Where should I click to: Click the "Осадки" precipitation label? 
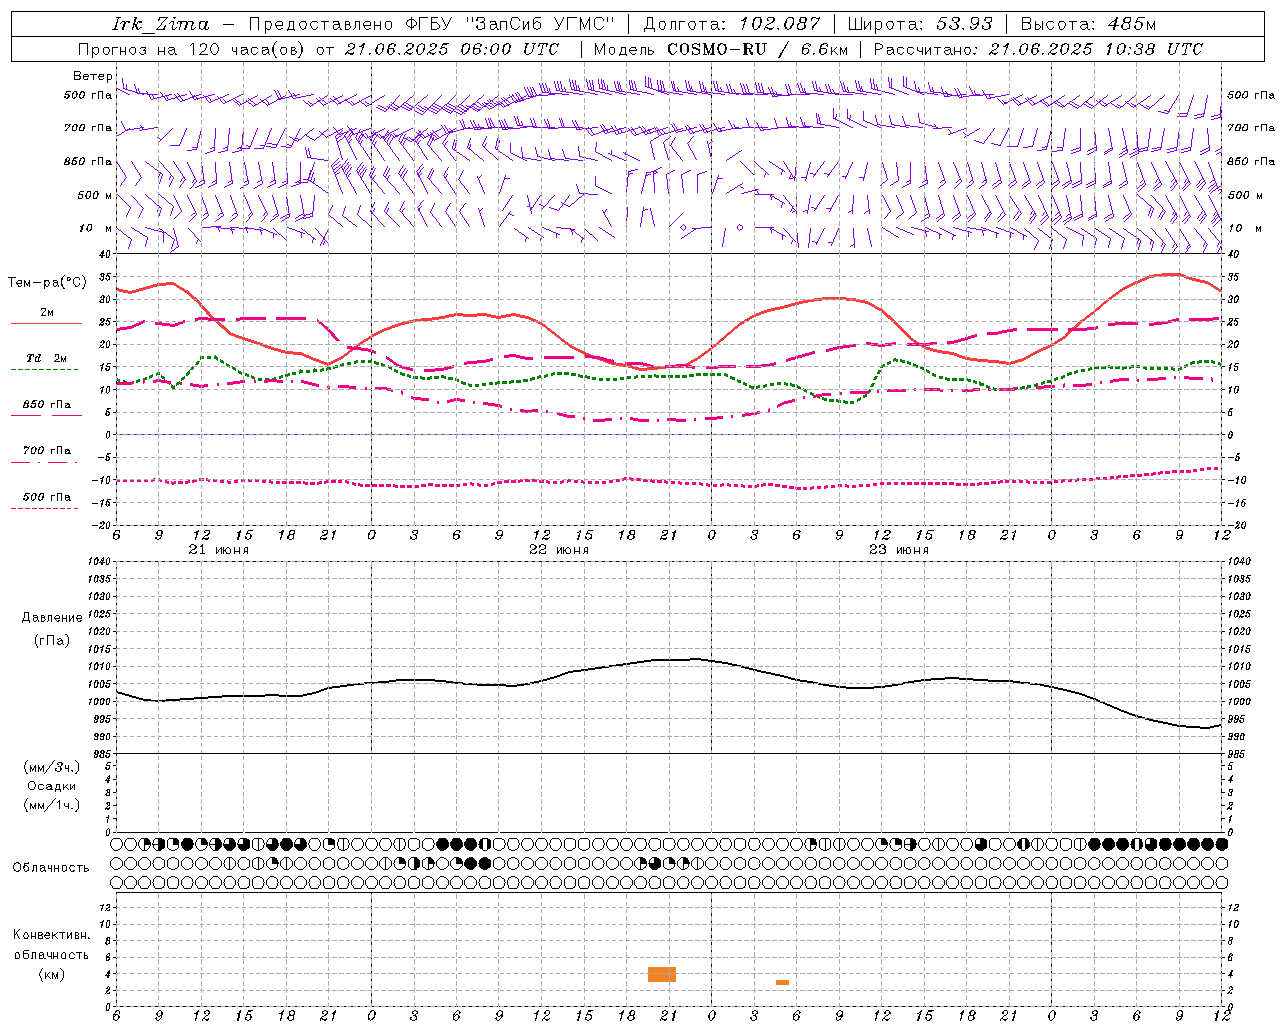(52, 786)
